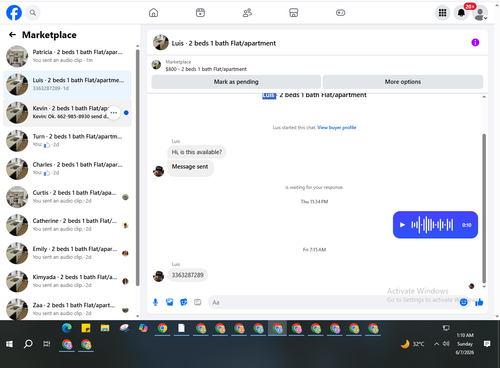Open Charles's conversation
Screen dimensions: 500x368
coord(67,169)
